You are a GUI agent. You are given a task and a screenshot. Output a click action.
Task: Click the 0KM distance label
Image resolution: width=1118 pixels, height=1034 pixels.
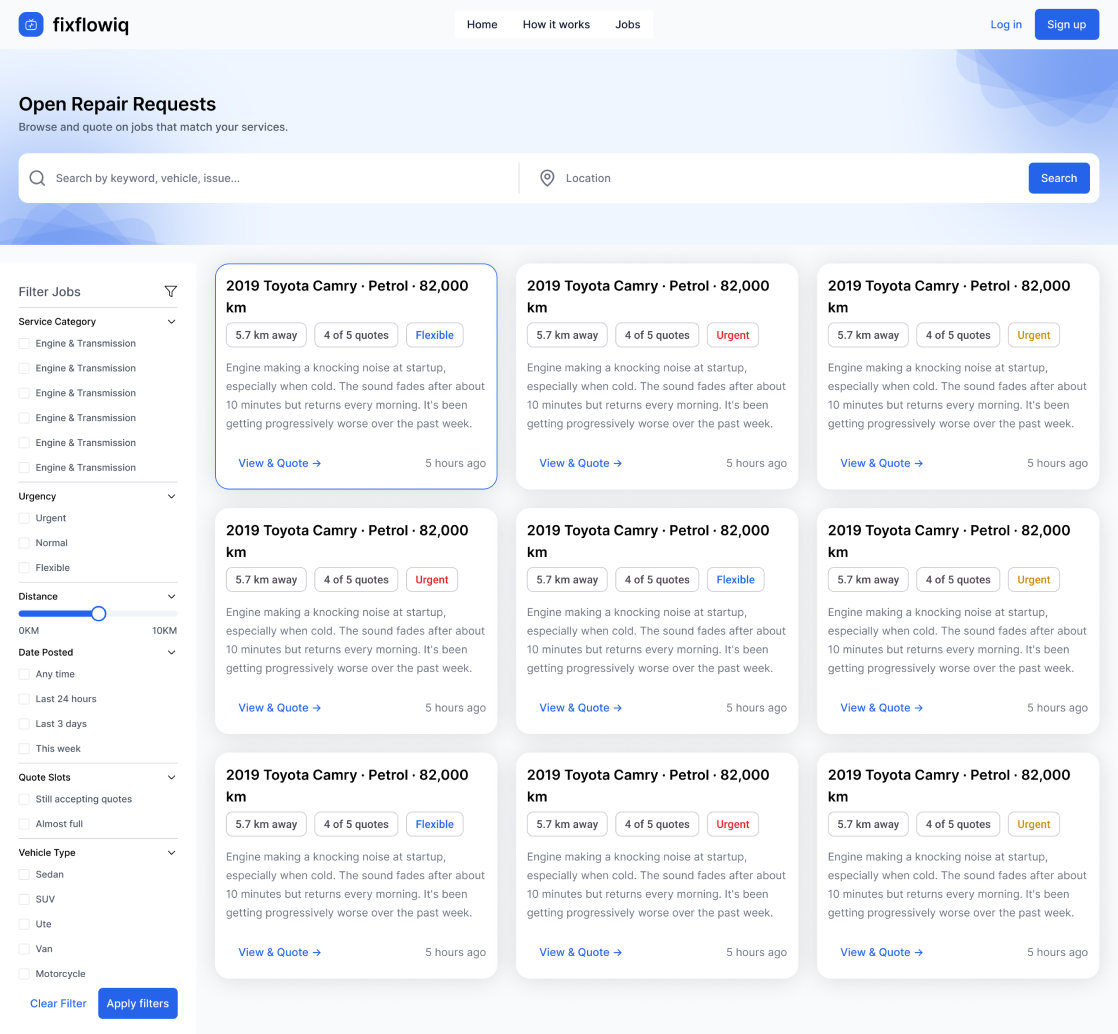(x=29, y=631)
